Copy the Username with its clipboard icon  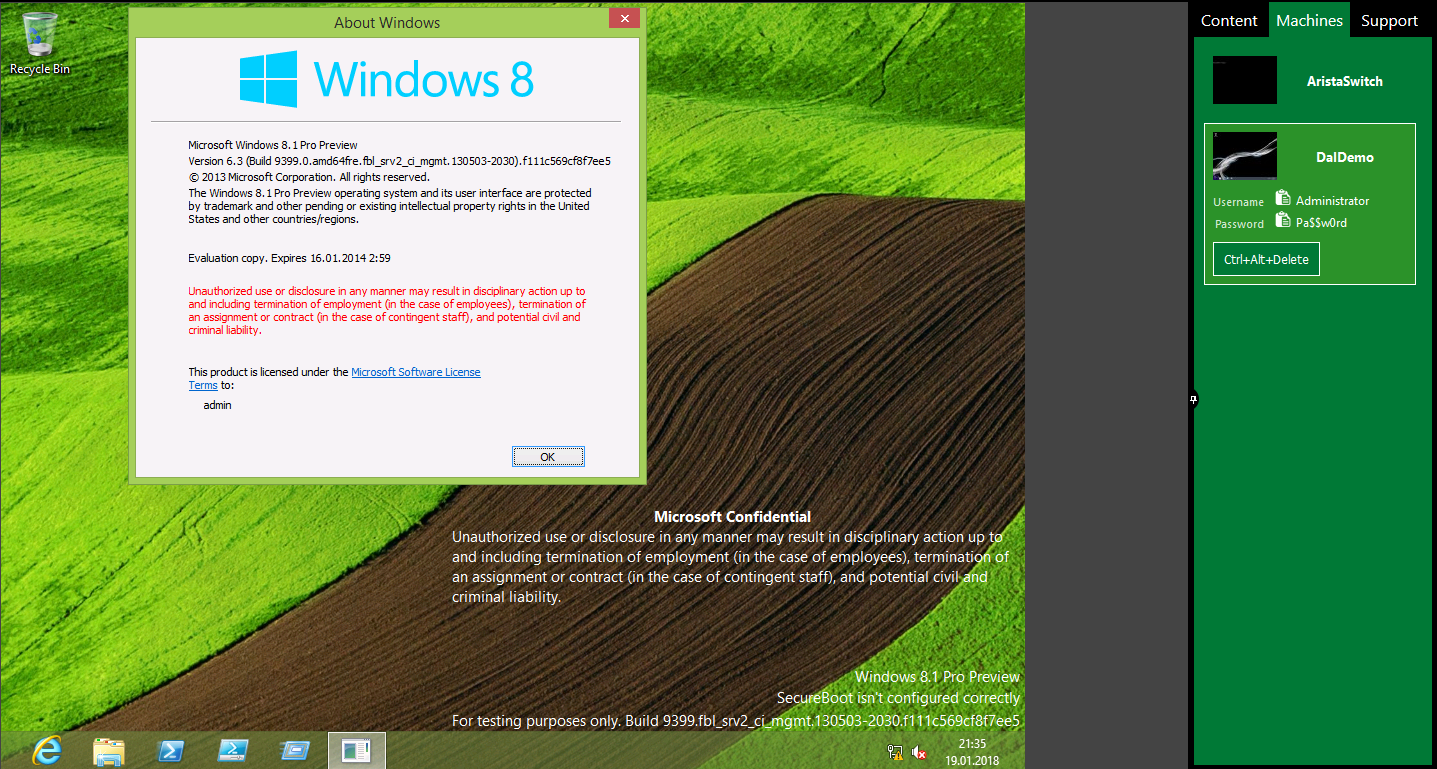1283,199
